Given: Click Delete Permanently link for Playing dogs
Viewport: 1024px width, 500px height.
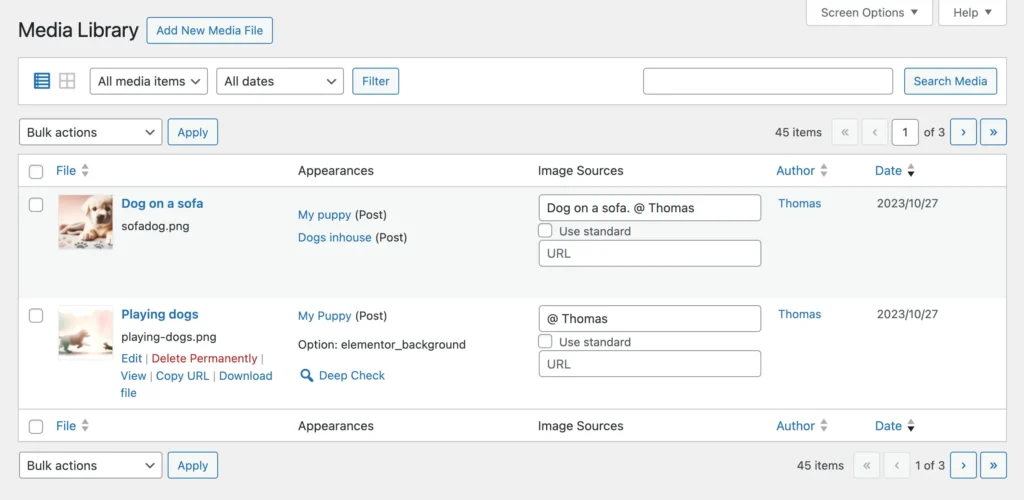Looking at the screenshot, I should (204, 359).
